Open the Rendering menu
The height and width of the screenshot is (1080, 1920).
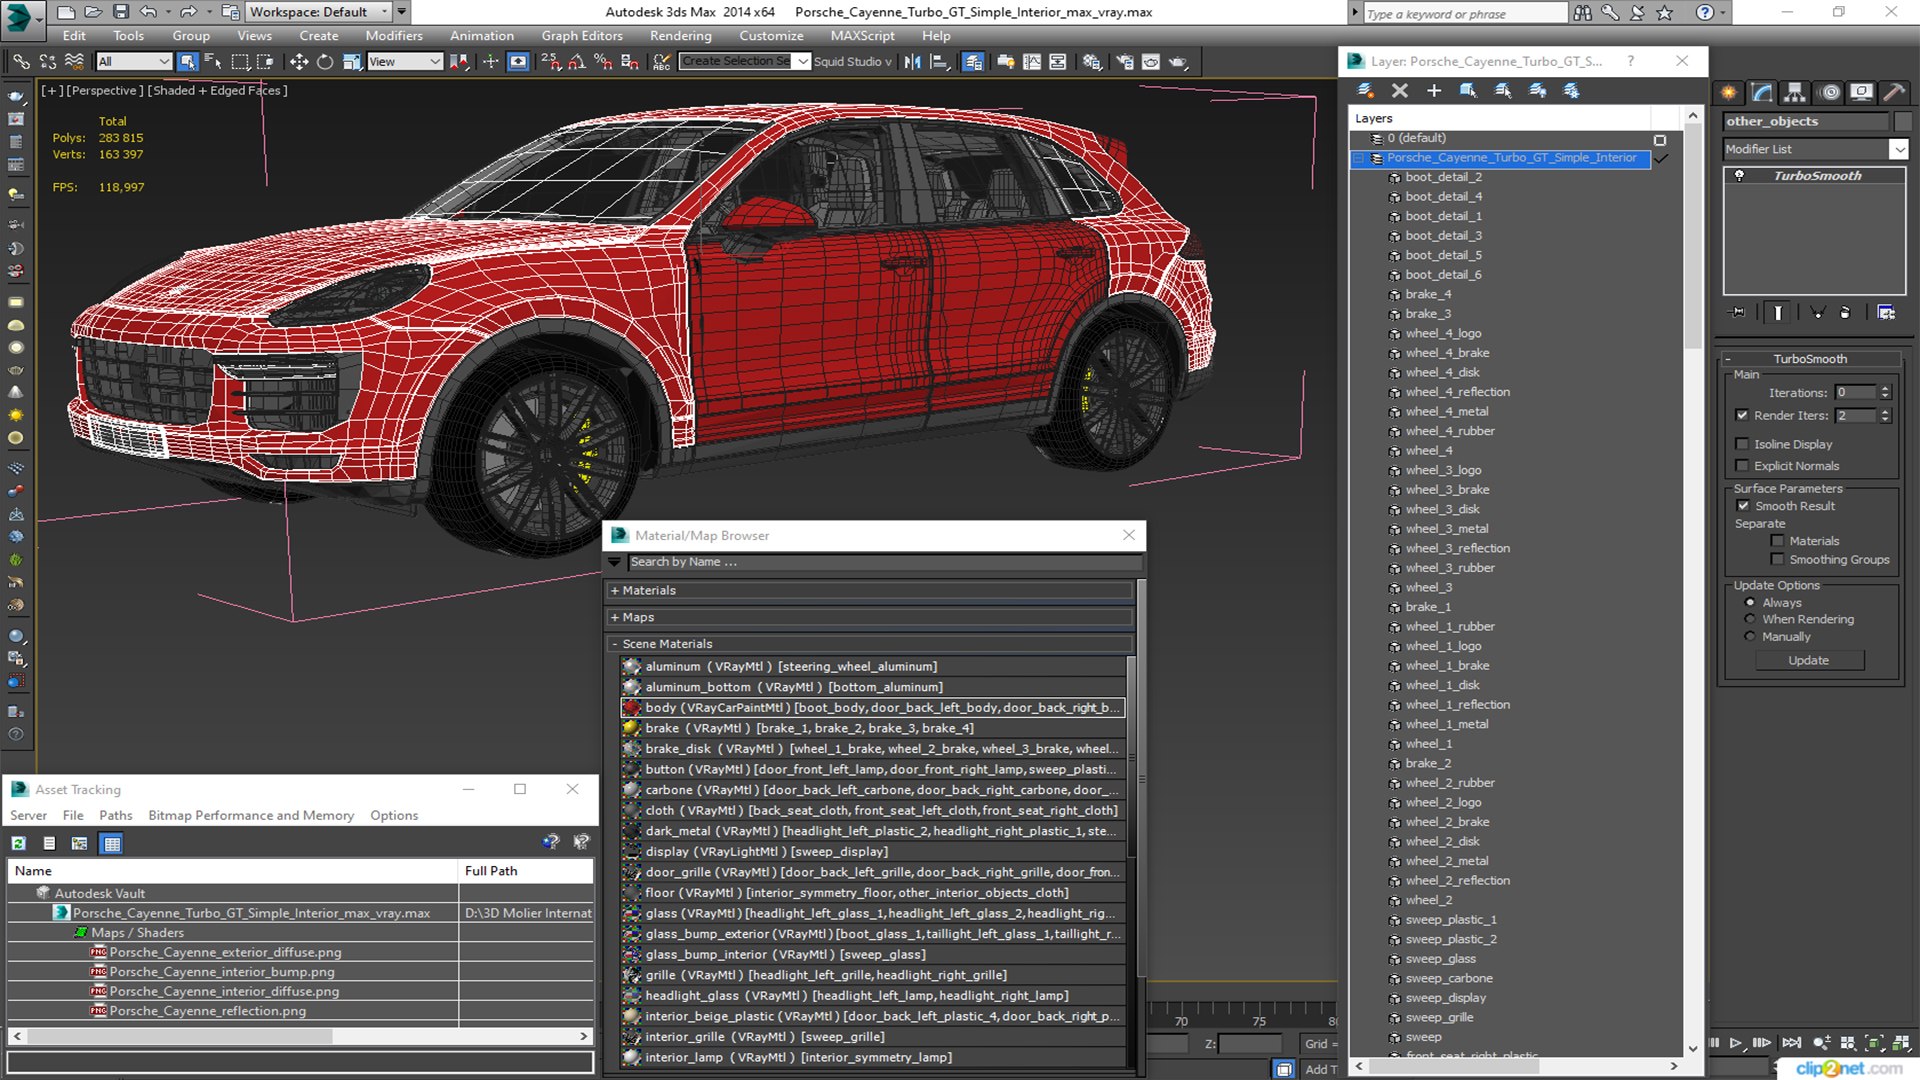[681, 36]
